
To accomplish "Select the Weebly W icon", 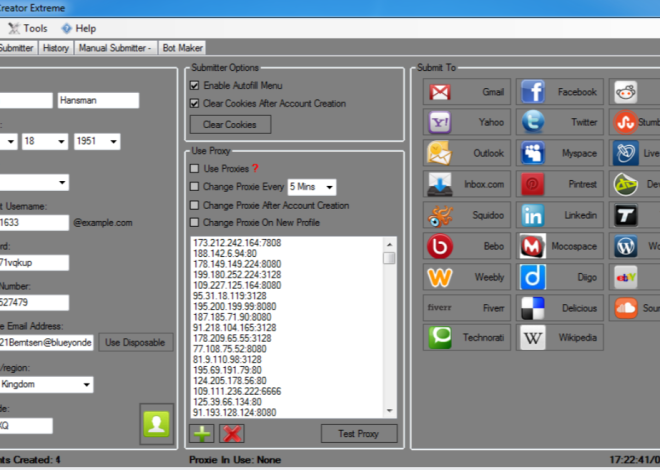I will (x=440, y=277).
